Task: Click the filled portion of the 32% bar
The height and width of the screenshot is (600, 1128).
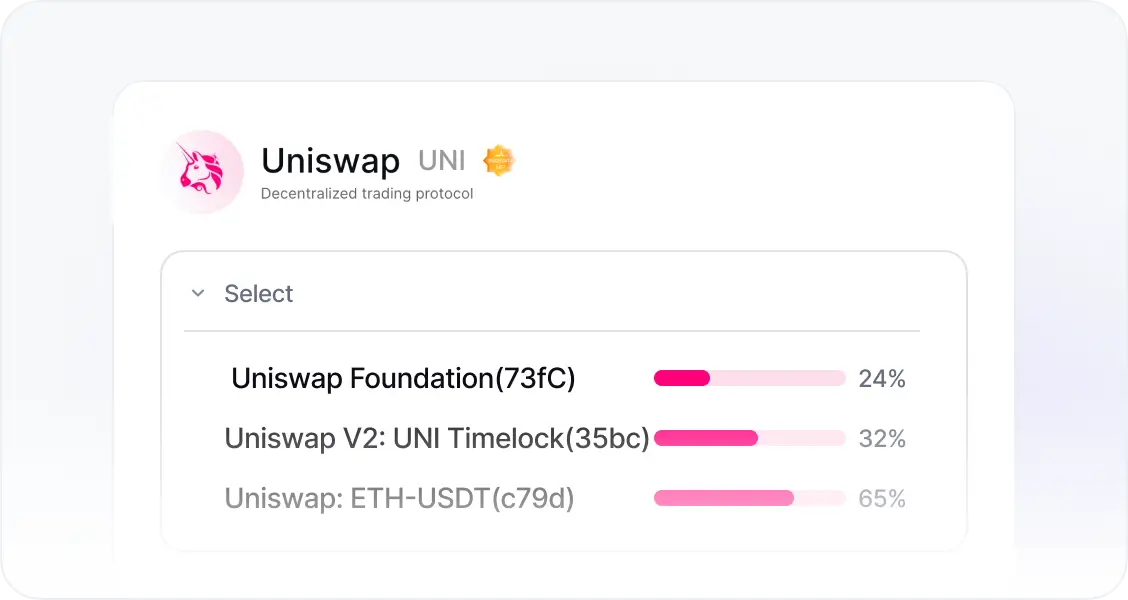Action: coord(705,438)
